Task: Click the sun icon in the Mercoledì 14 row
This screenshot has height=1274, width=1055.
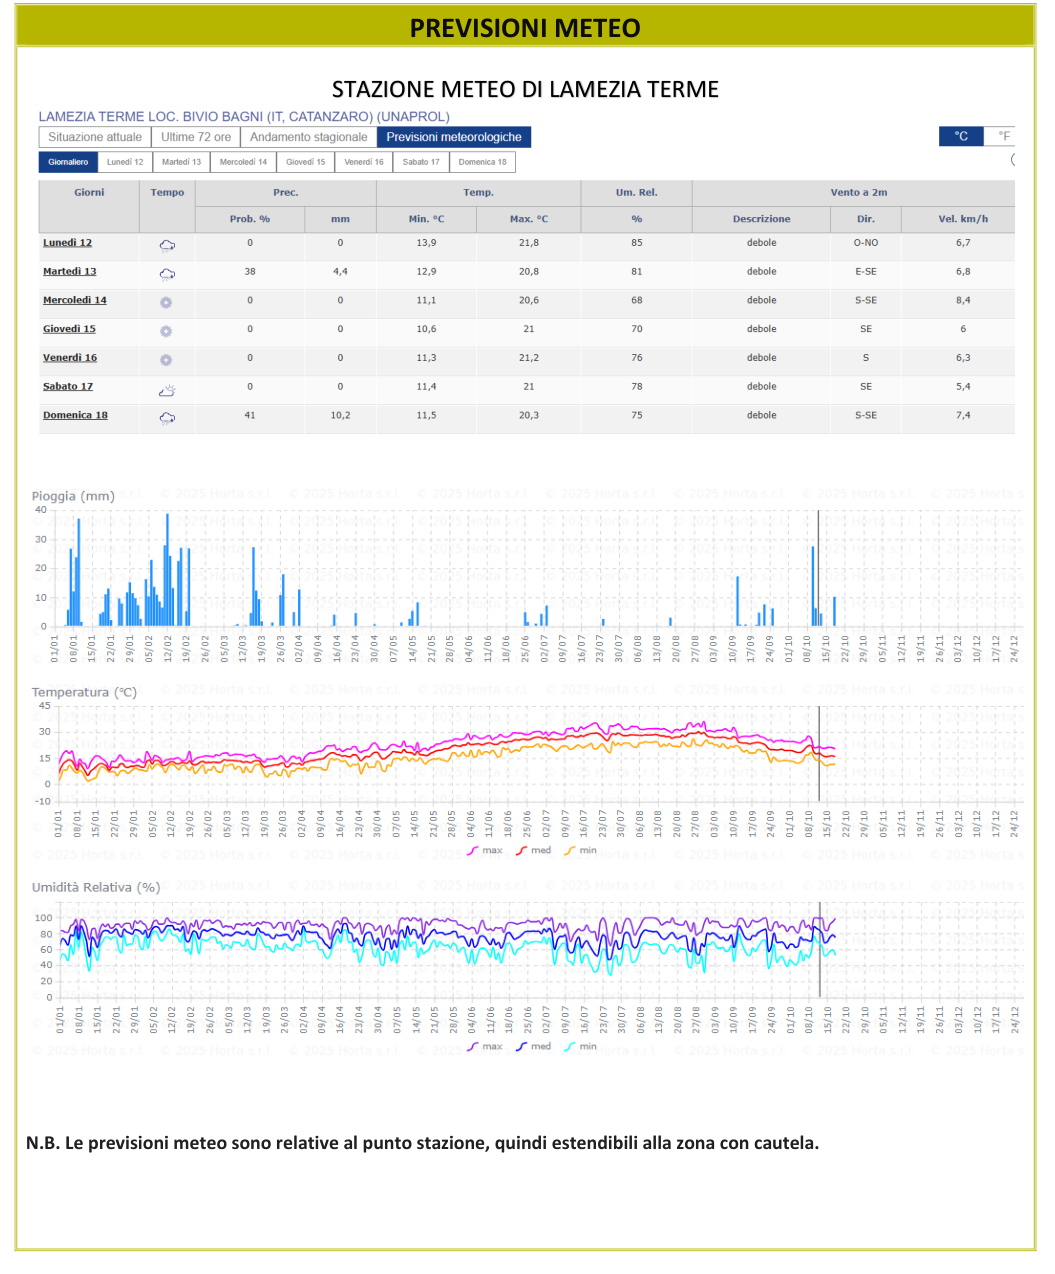Action: point(166,302)
